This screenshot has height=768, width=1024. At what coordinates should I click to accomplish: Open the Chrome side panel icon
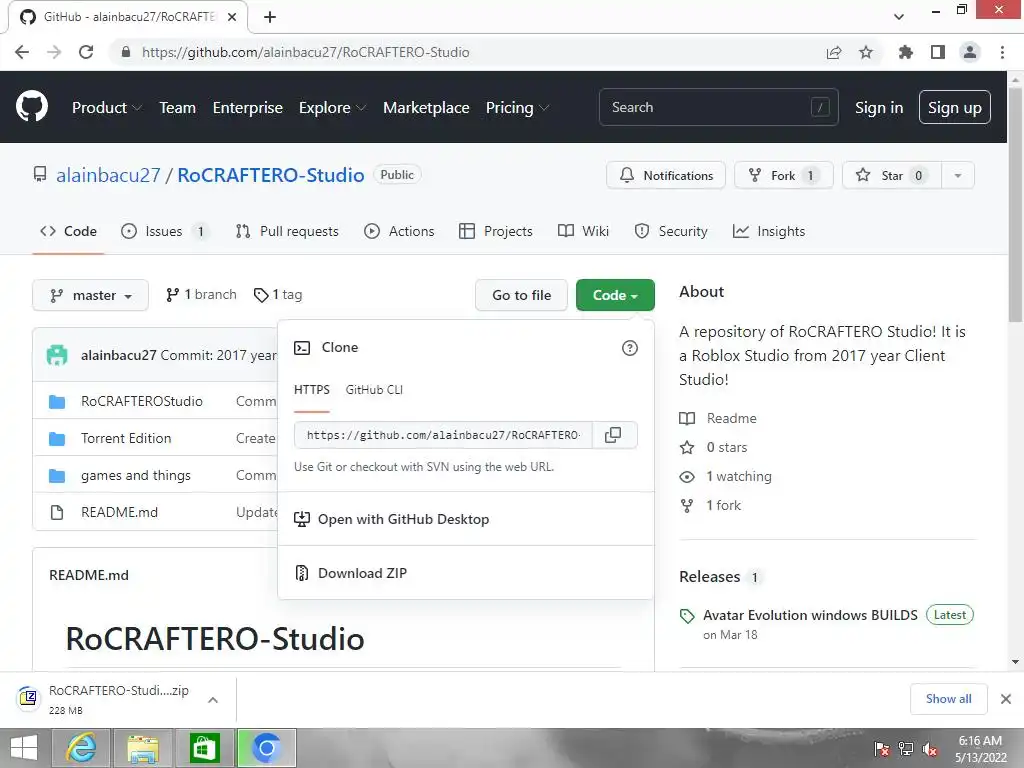(938, 52)
